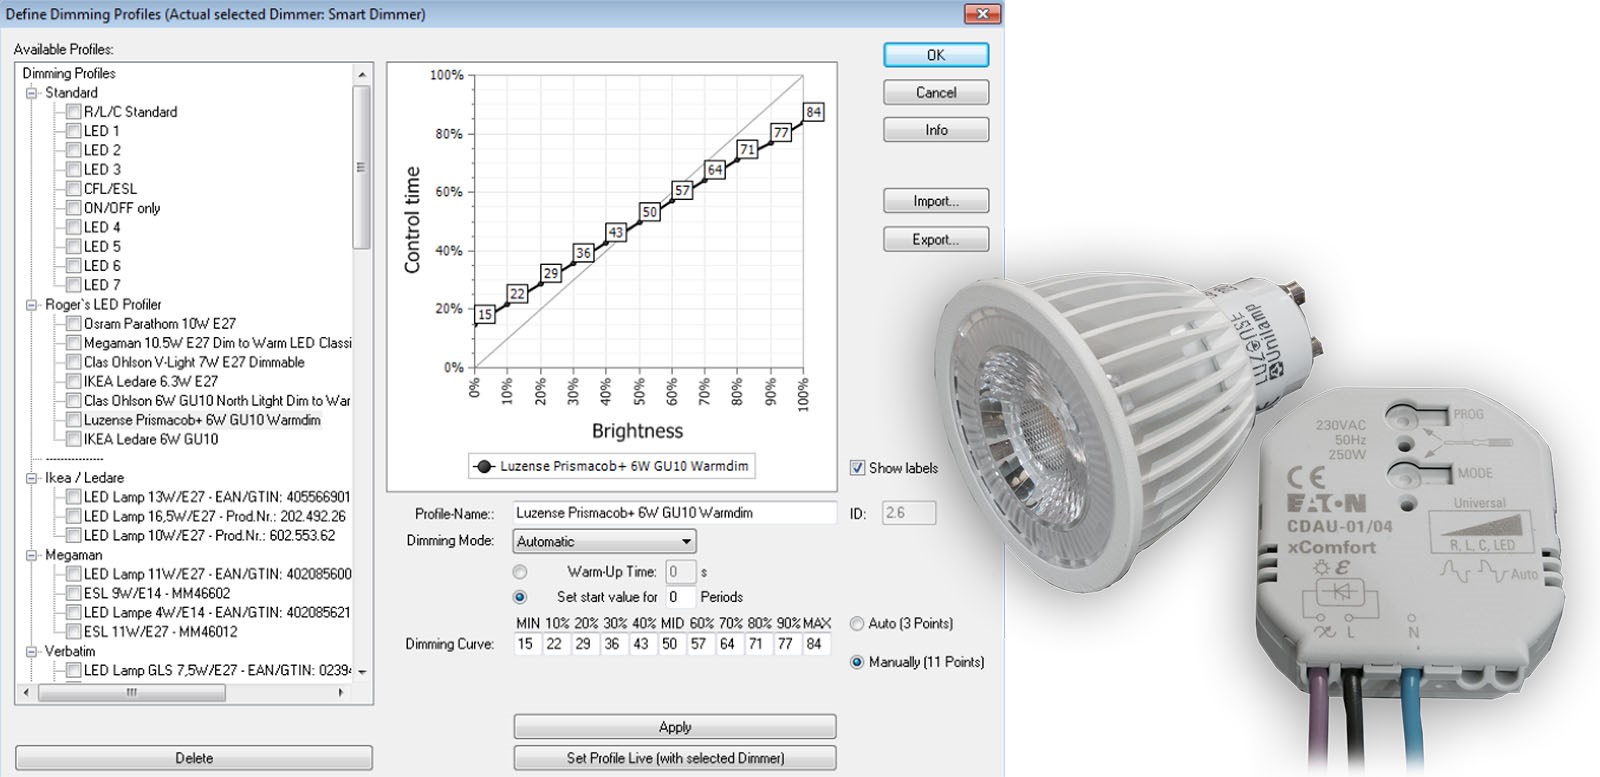
Task: Select the Warm-Up Time radio button
Action: click(520, 572)
